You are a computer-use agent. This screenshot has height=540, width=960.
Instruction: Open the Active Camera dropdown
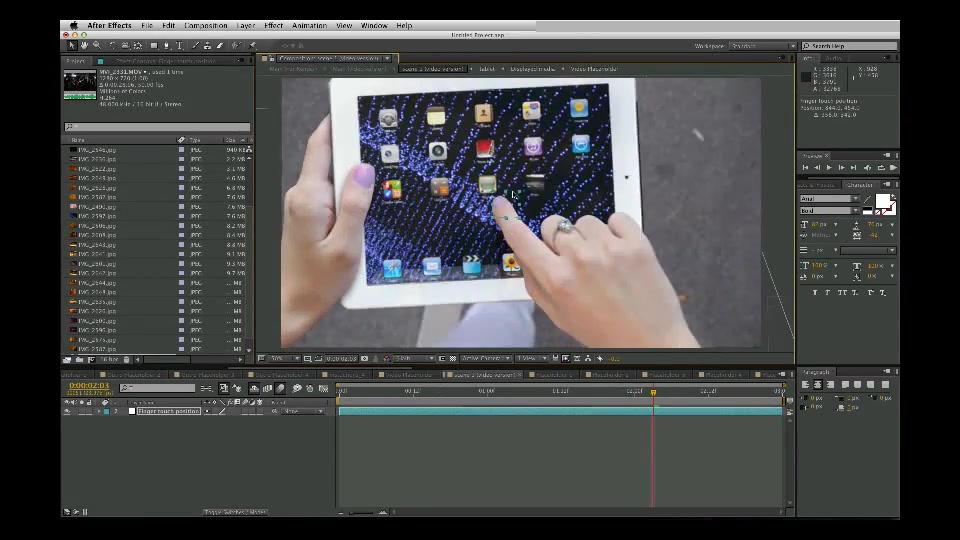click(486, 359)
